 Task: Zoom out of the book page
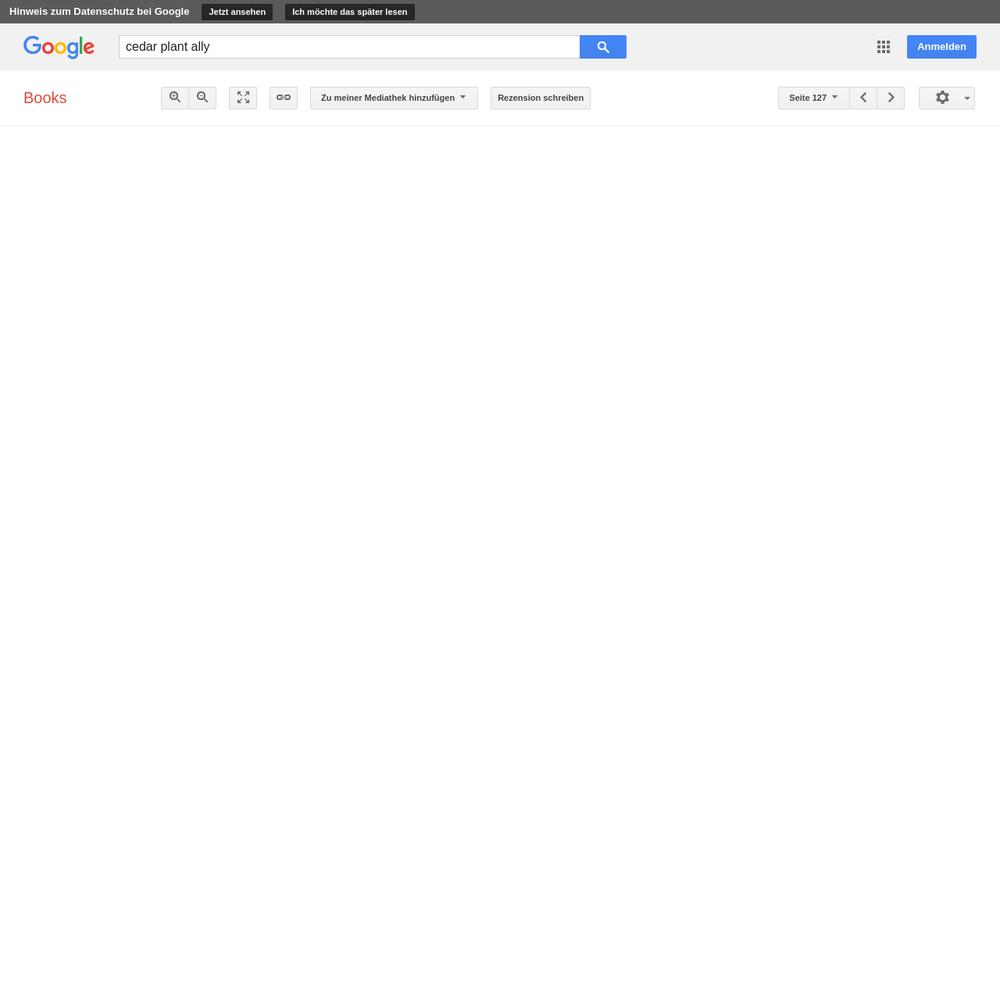click(x=202, y=98)
